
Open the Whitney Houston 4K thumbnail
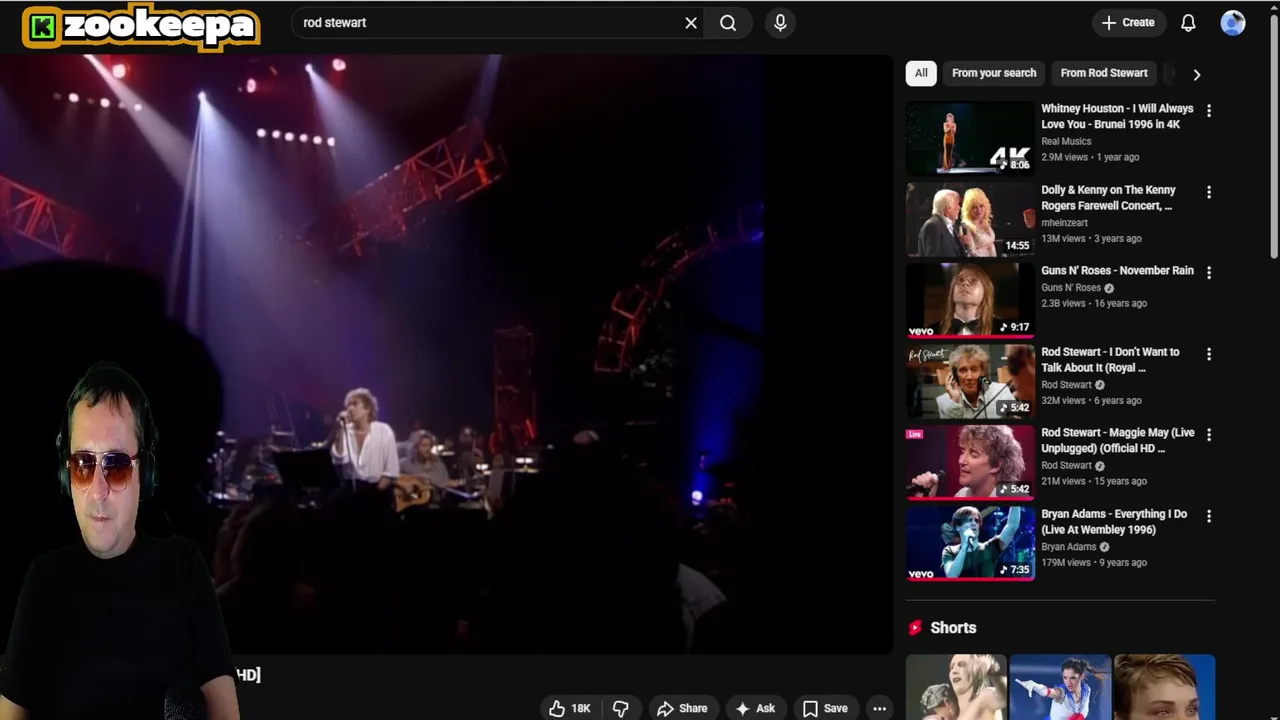pos(970,137)
